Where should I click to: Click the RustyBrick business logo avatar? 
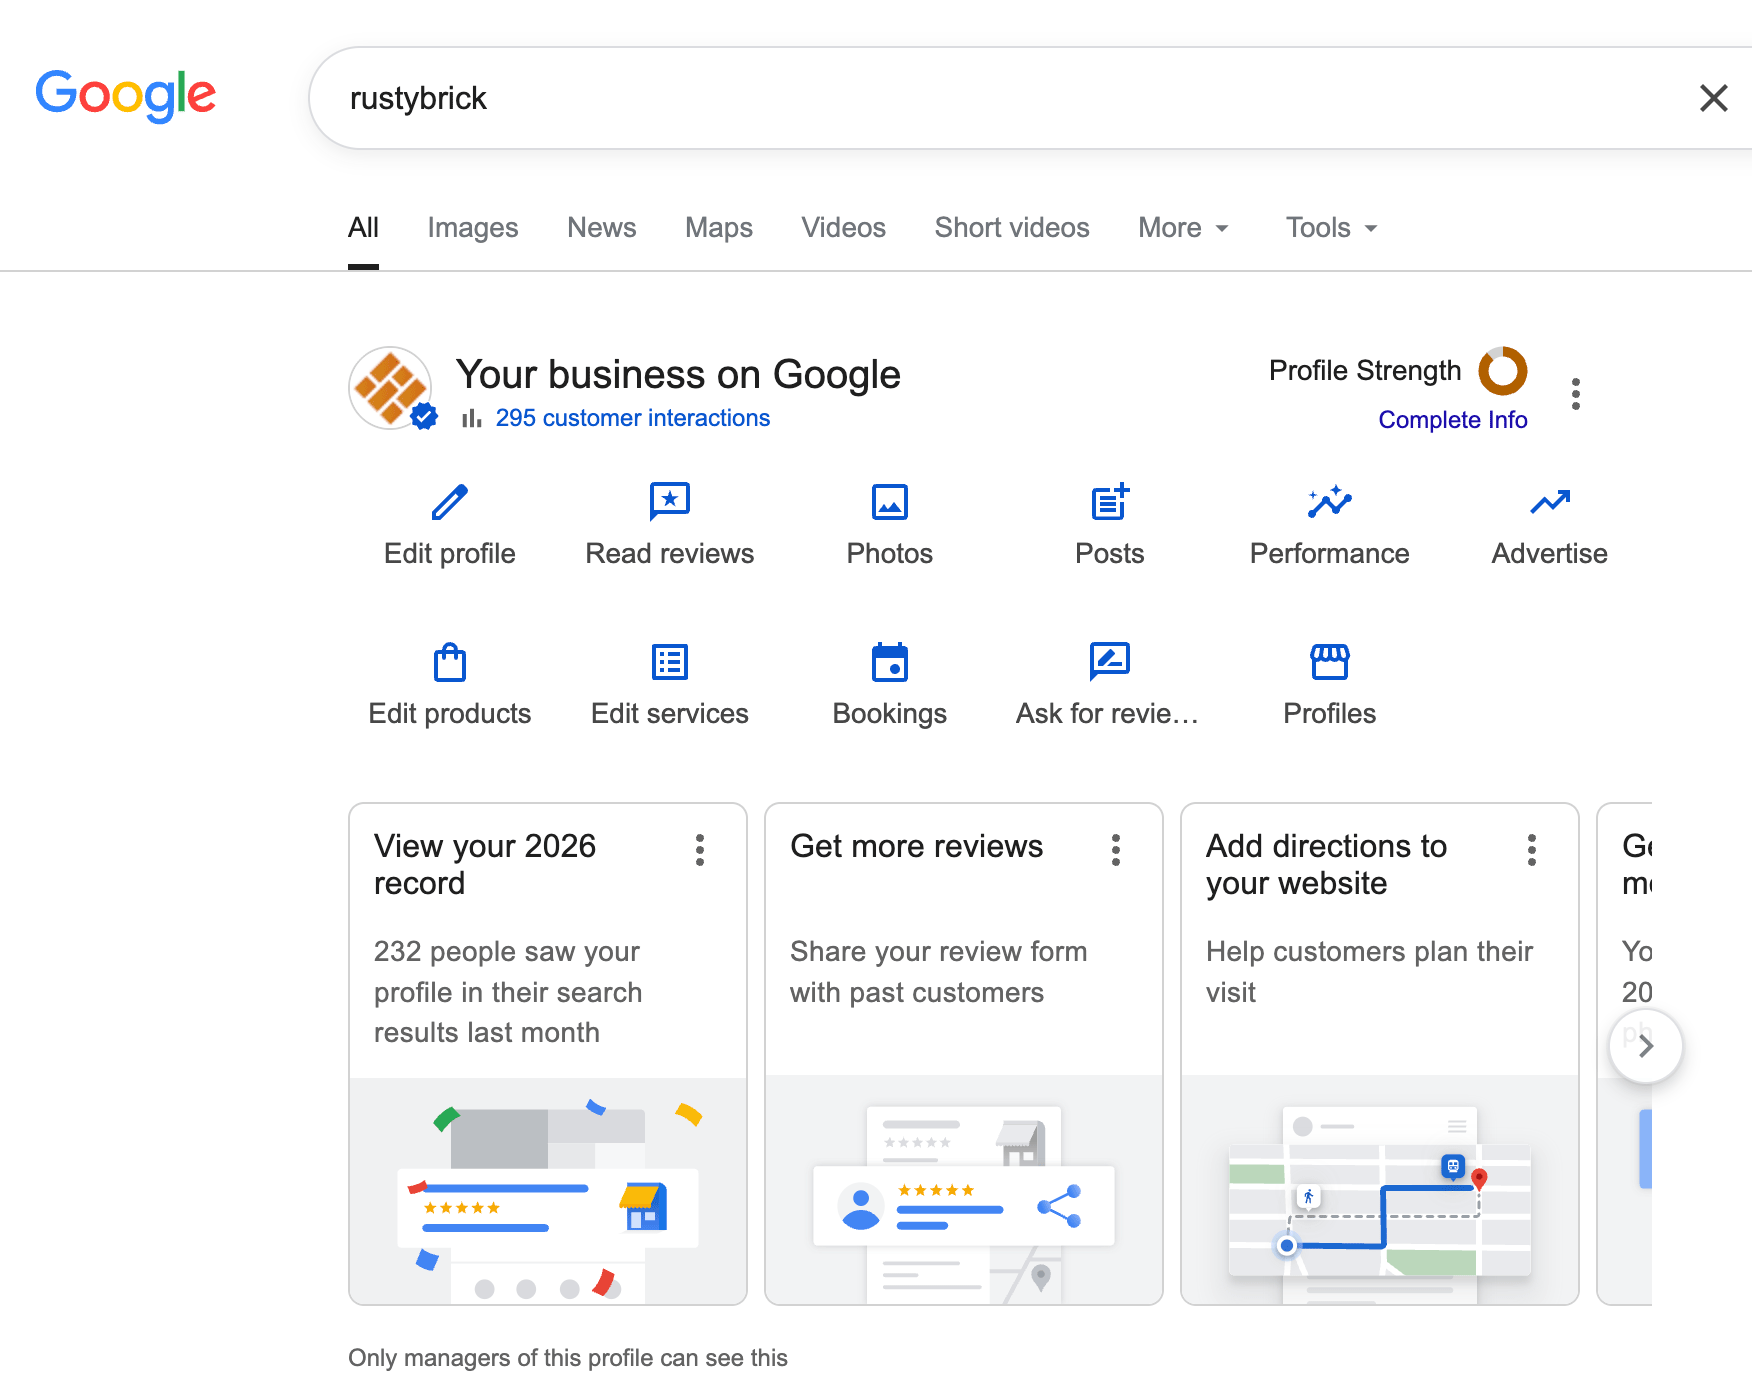pos(391,389)
